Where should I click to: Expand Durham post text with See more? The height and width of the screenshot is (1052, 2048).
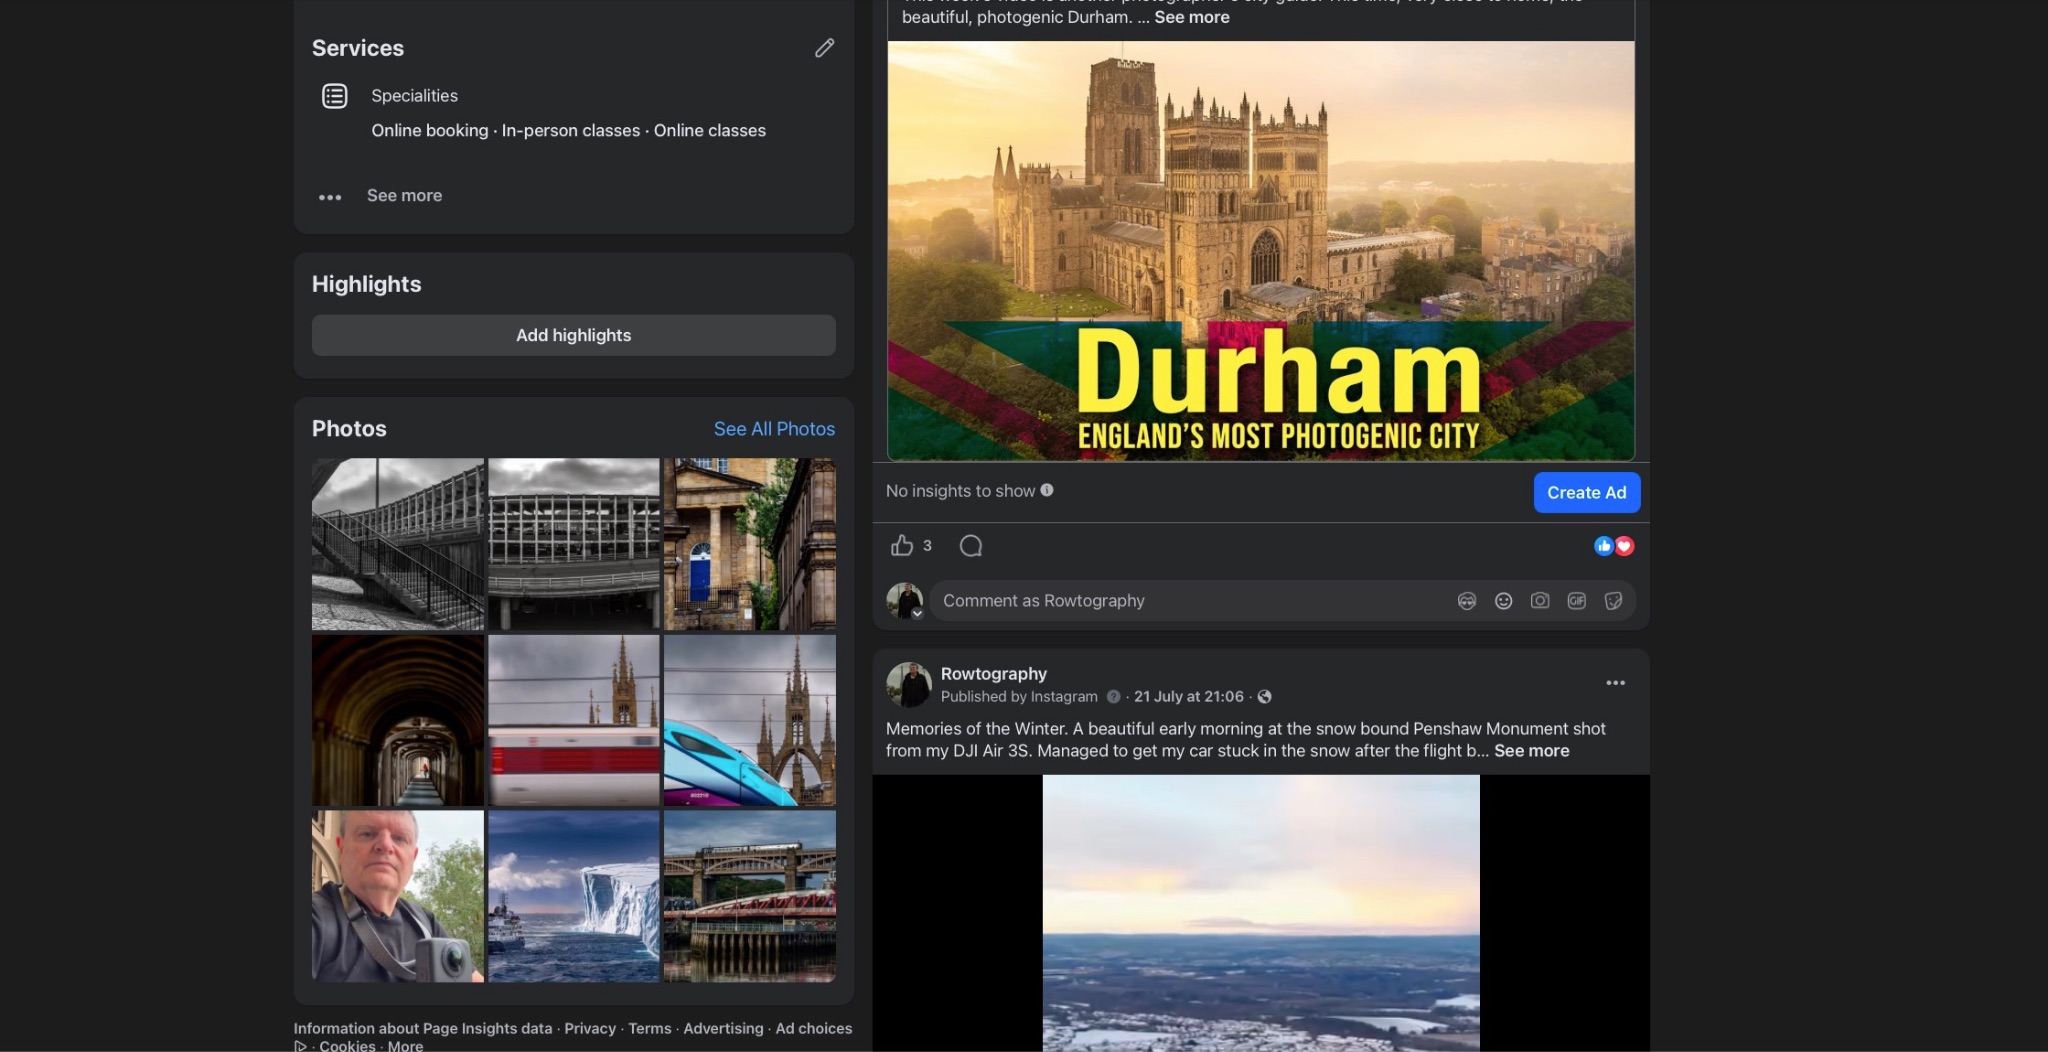pyautogui.click(x=1192, y=17)
